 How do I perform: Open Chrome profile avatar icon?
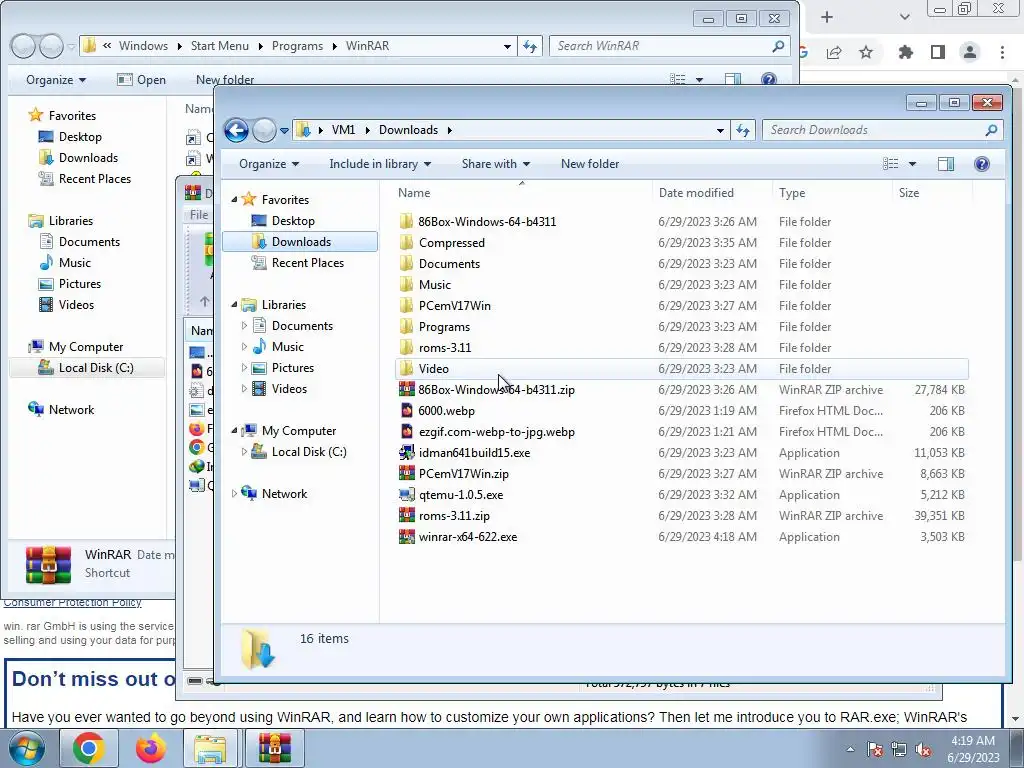pyautogui.click(x=970, y=52)
